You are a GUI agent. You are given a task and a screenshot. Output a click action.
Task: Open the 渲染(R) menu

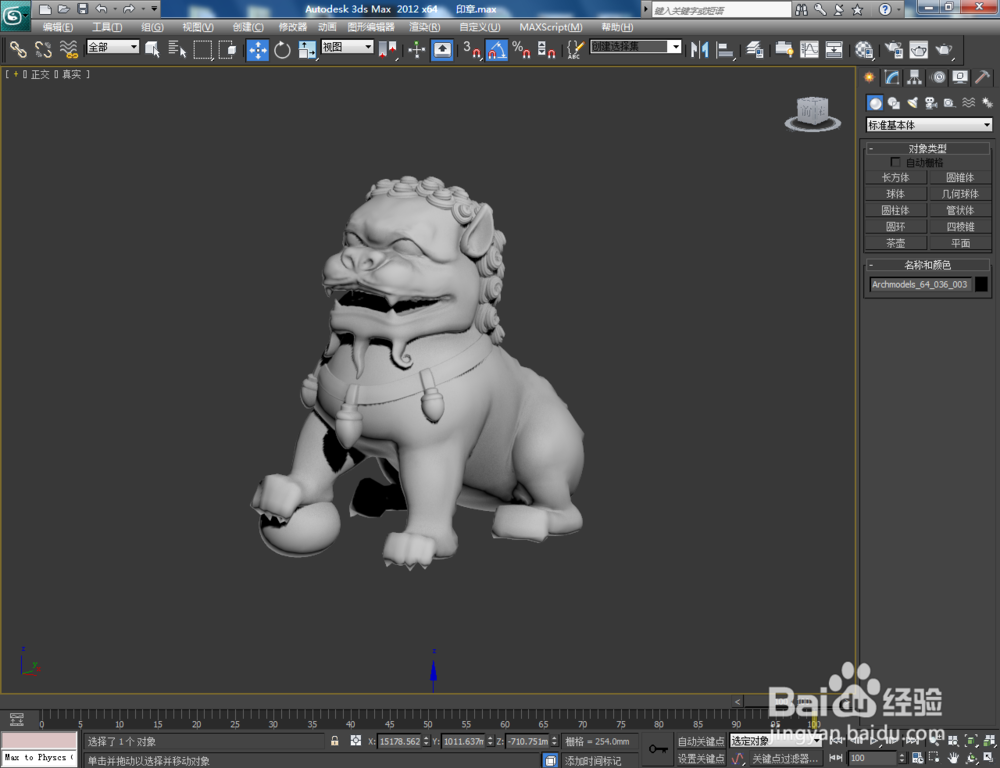pos(425,27)
